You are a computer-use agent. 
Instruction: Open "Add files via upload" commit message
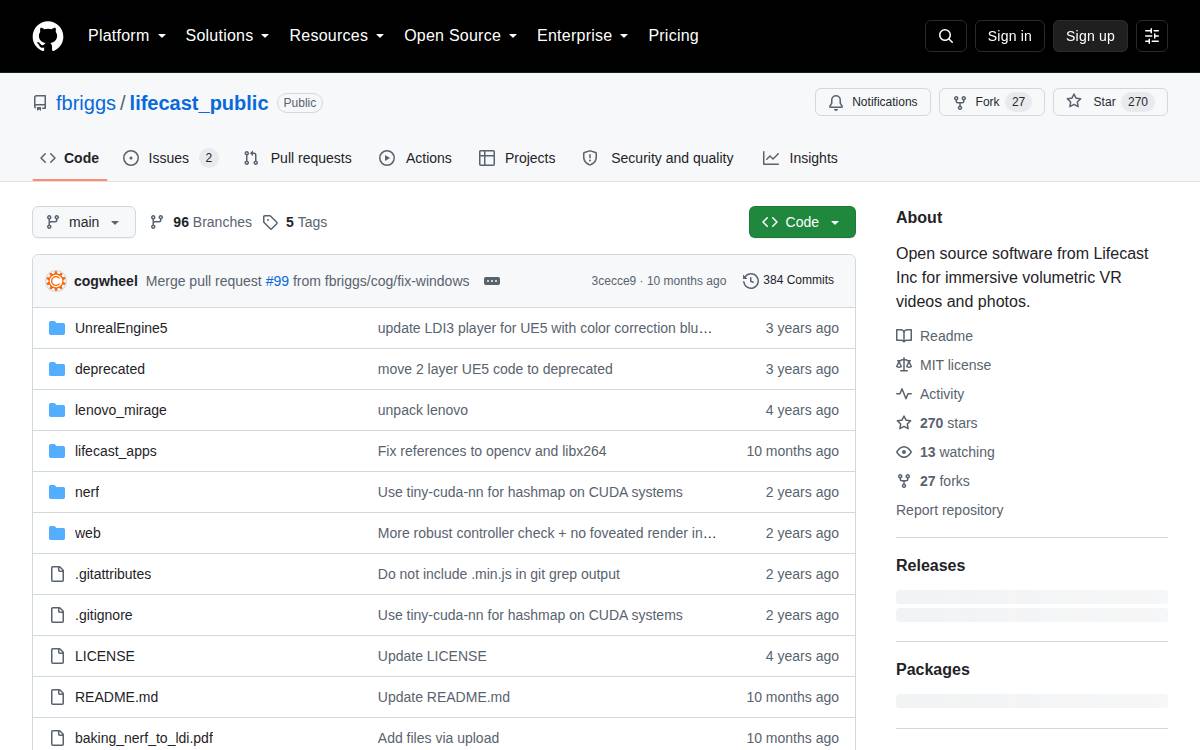tap(438, 738)
